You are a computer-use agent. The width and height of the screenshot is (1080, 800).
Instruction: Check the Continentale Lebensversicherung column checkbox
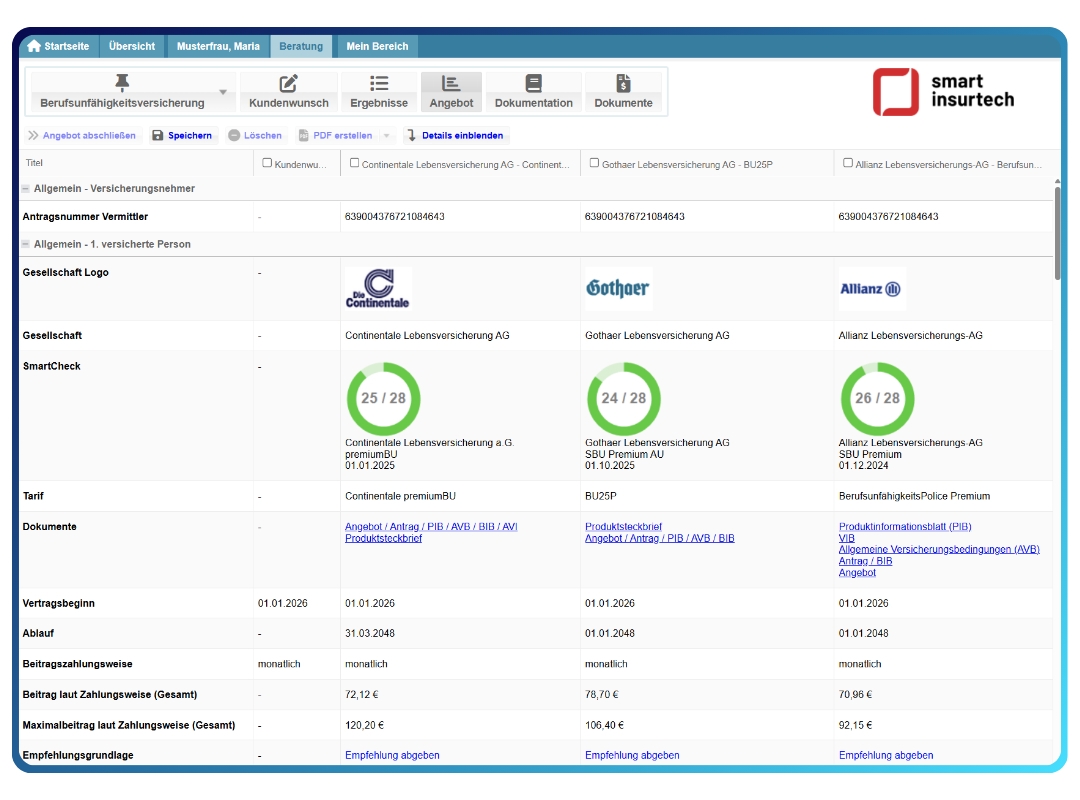click(355, 163)
